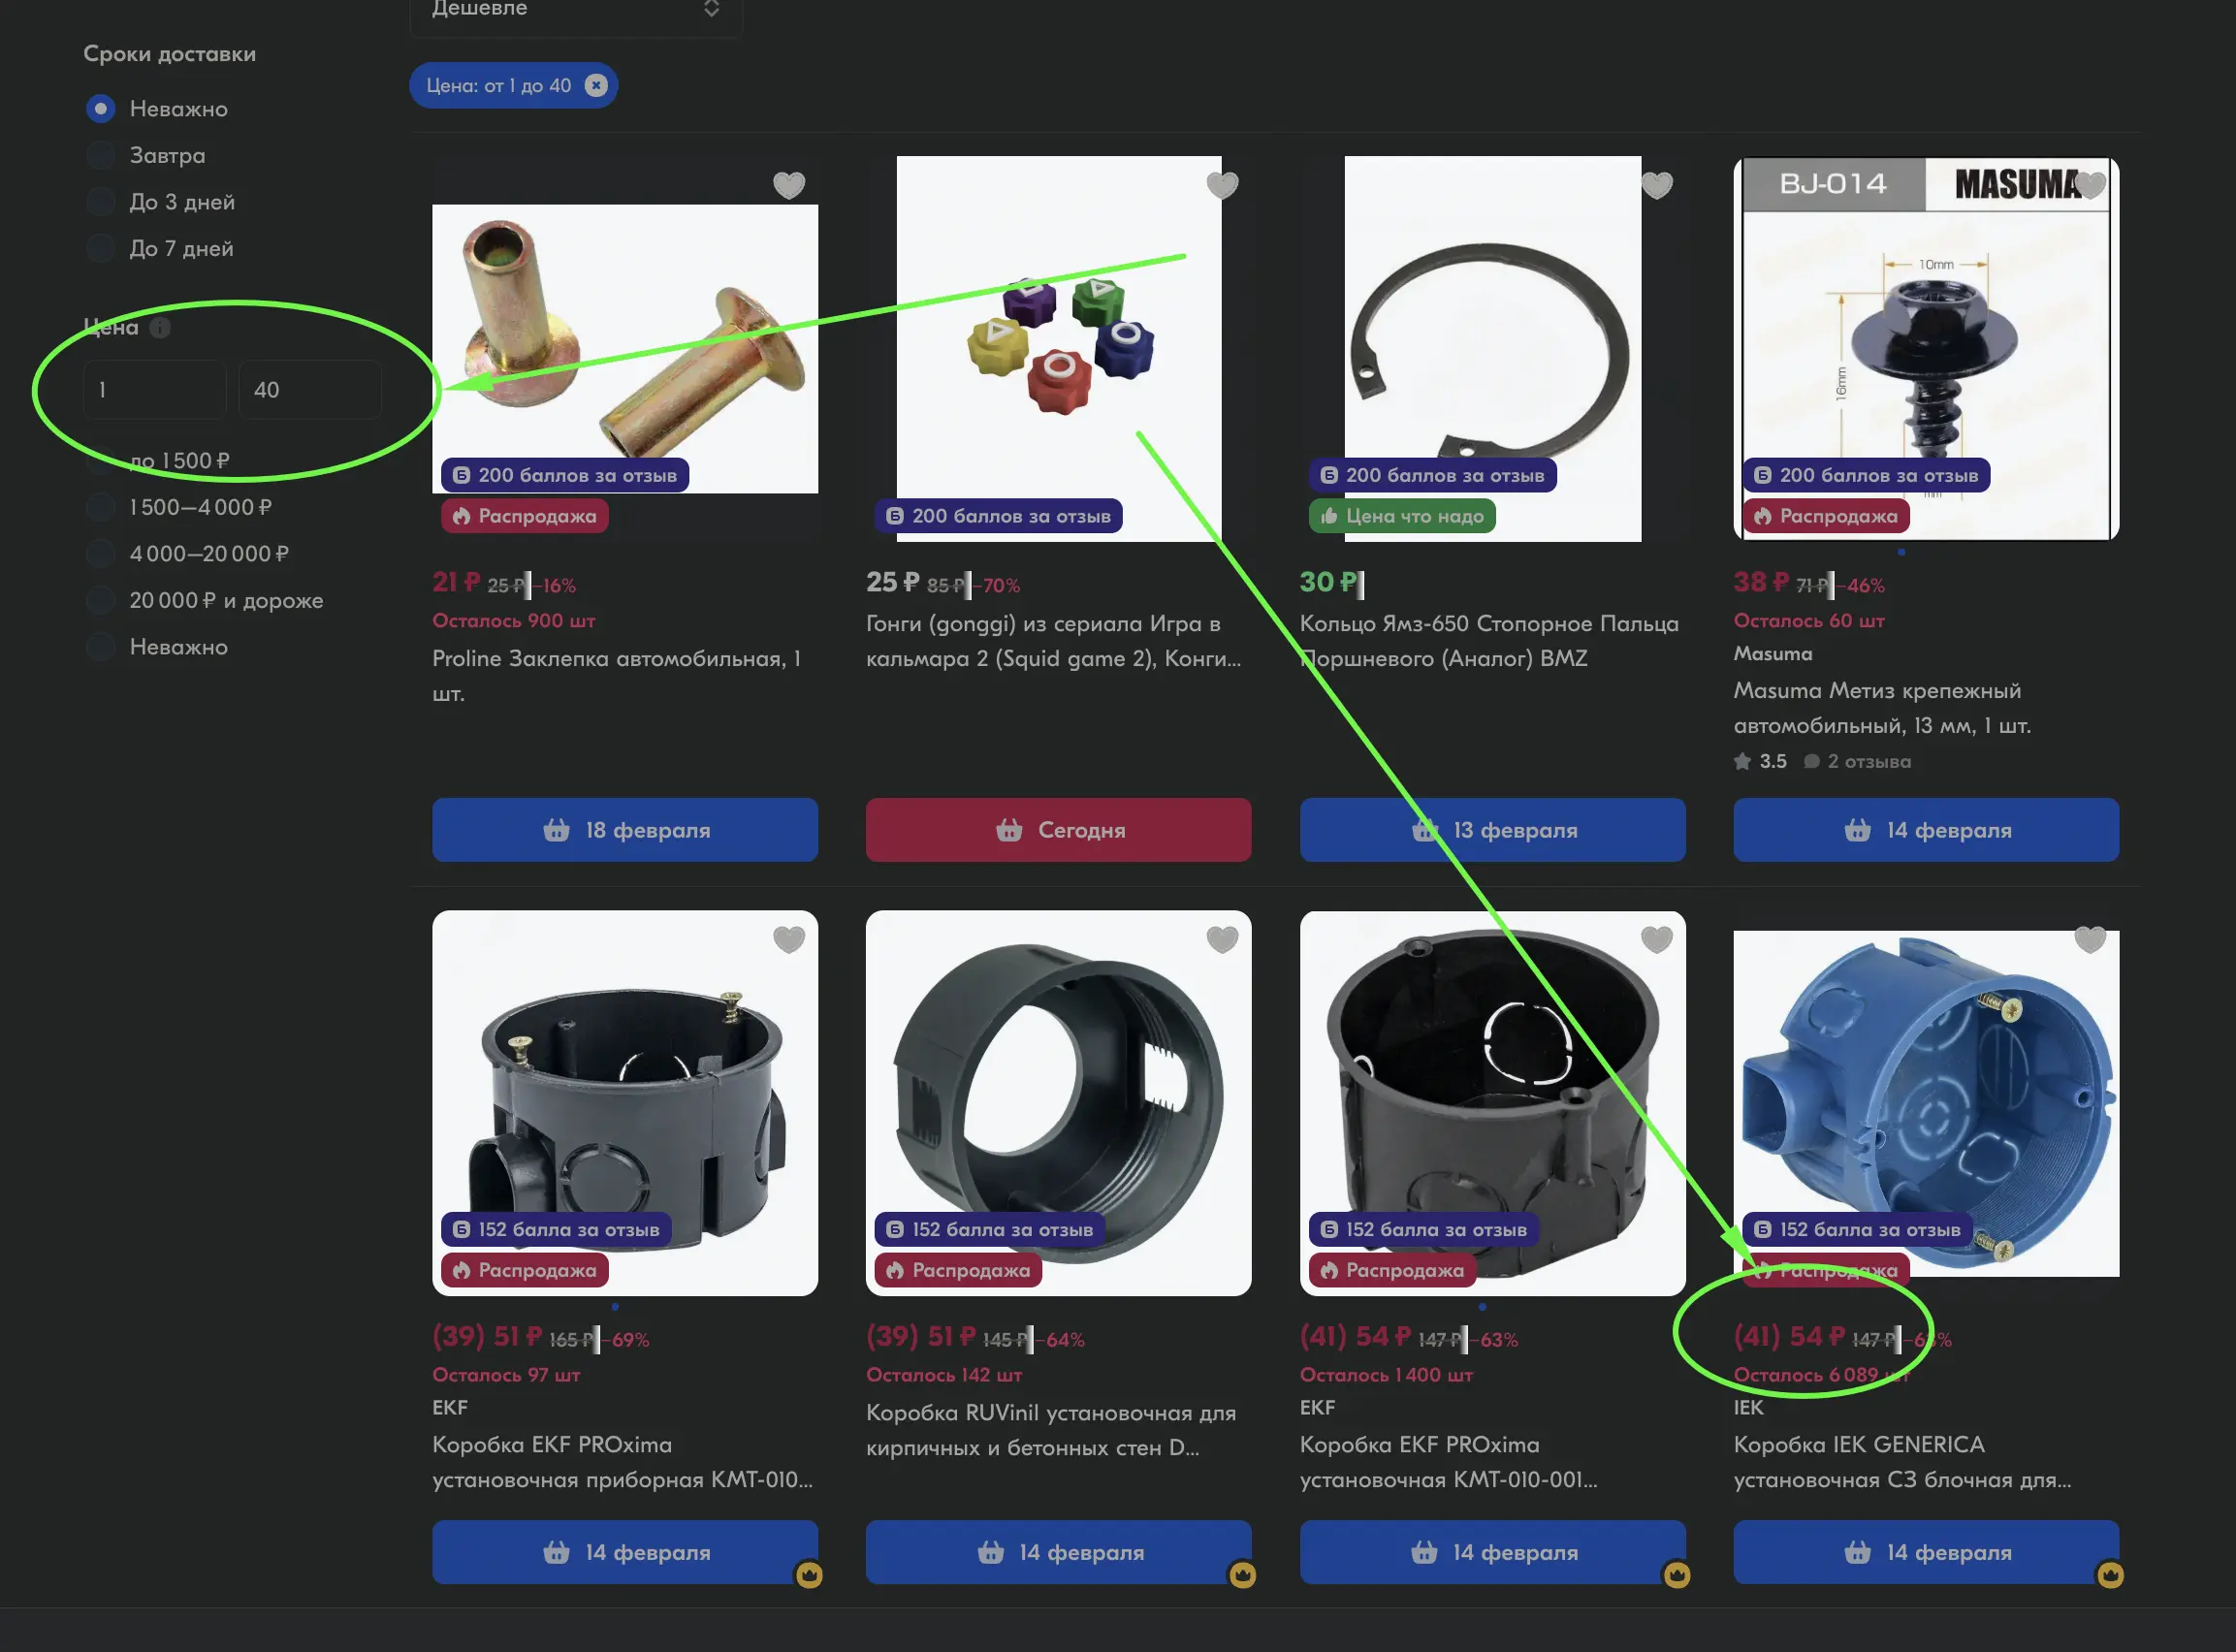Add Masuma Метиз via '14 февраля' button
Screen dimensions: 2236x1652
[1926, 830]
